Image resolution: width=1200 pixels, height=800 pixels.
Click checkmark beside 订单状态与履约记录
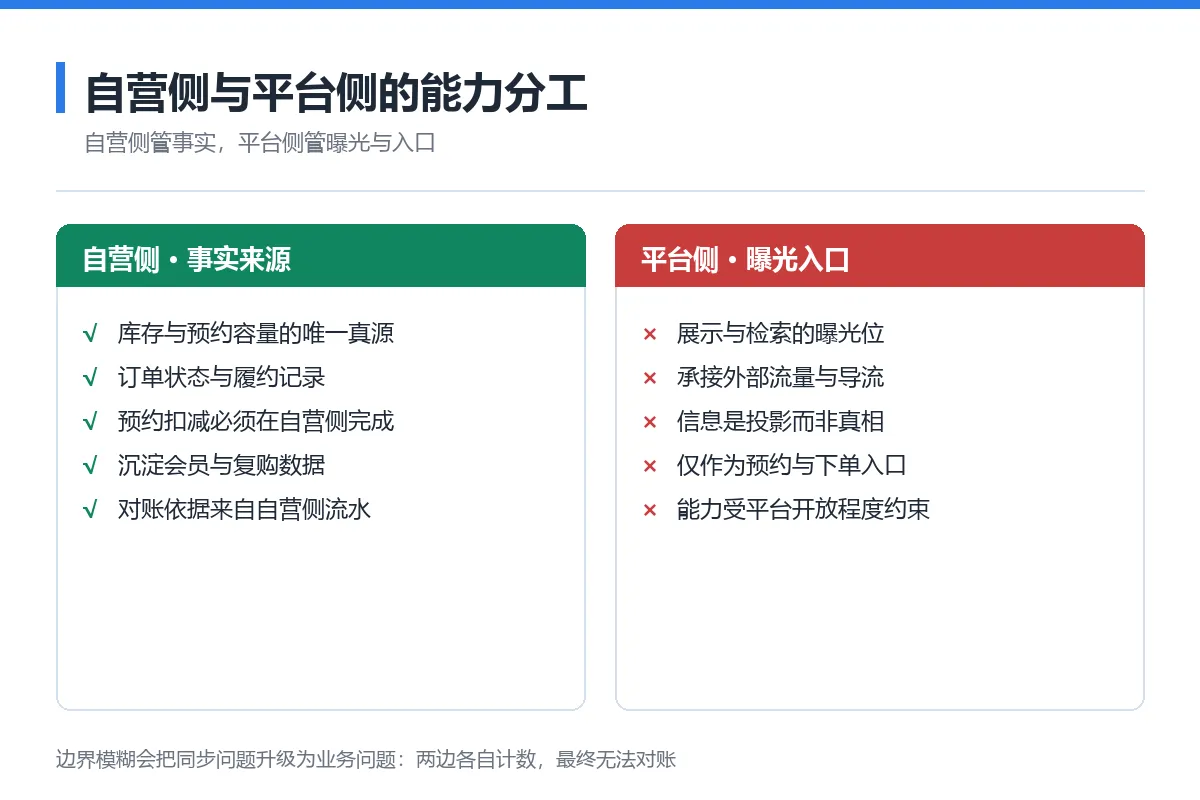coord(90,378)
